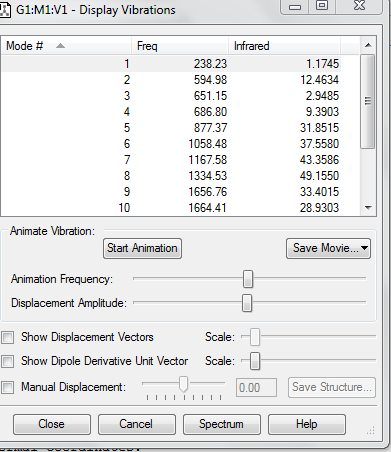Click the disabled Save Structure button
The height and width of the screenshot is (452, 391).
(x=332, y=387)
